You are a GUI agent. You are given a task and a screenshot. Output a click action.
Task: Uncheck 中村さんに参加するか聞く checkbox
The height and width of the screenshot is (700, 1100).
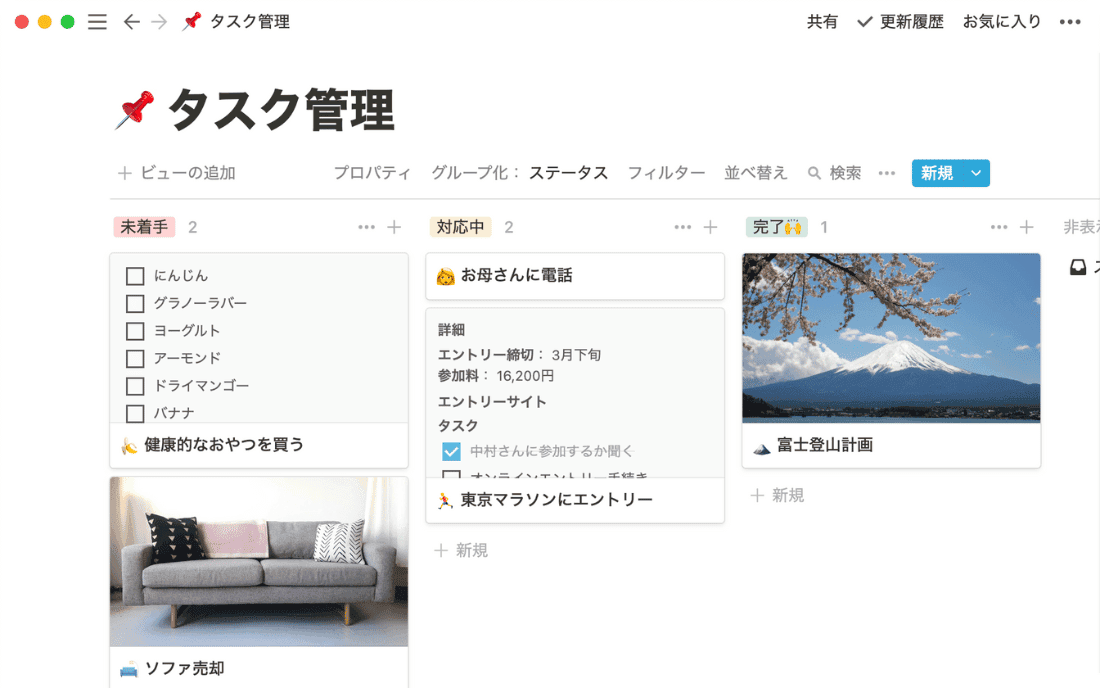451,451
